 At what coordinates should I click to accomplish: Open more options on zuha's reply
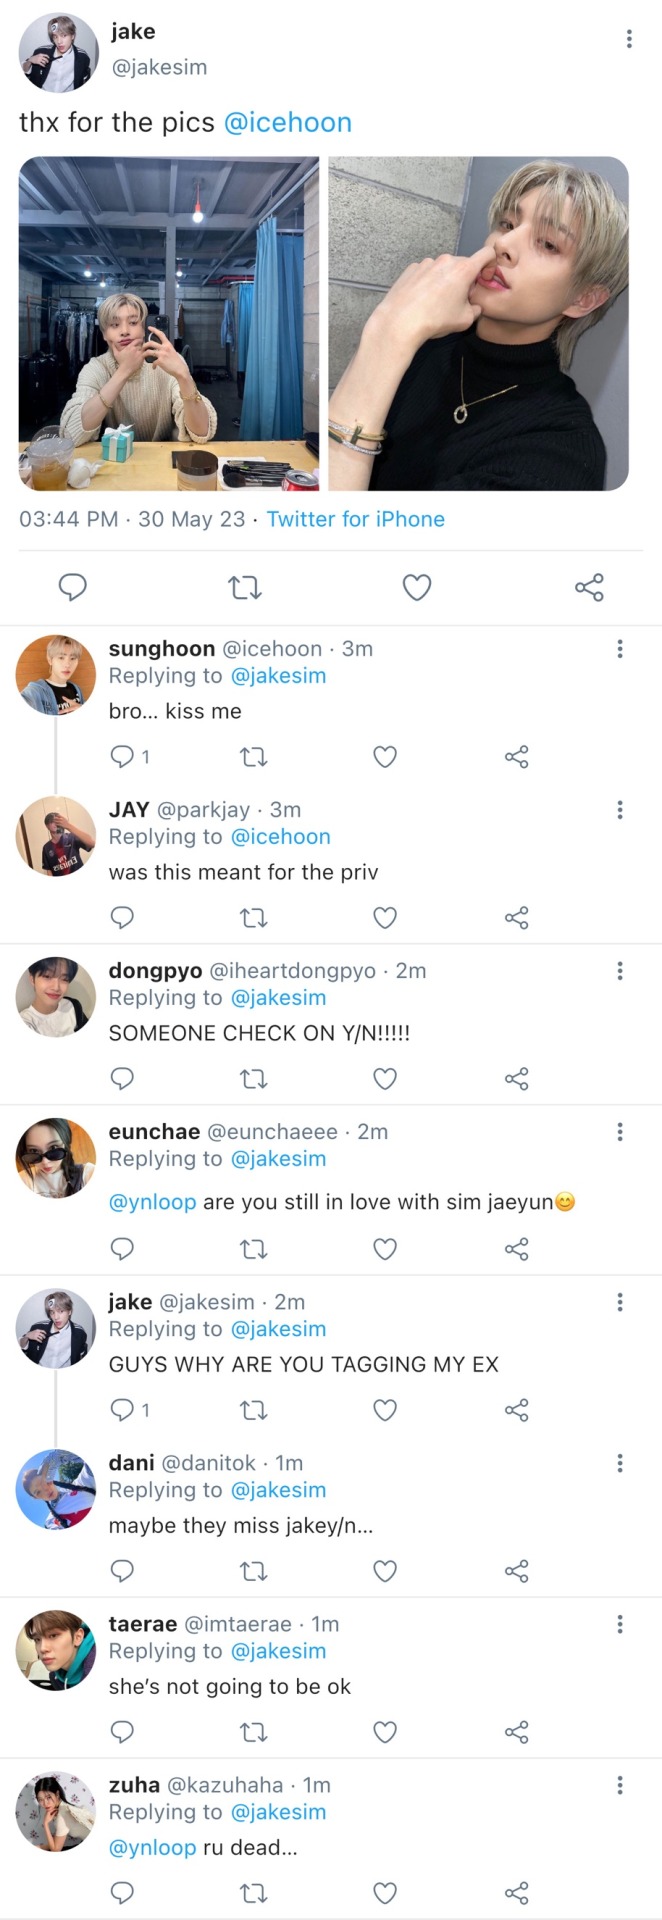[x=620, y=1785]
